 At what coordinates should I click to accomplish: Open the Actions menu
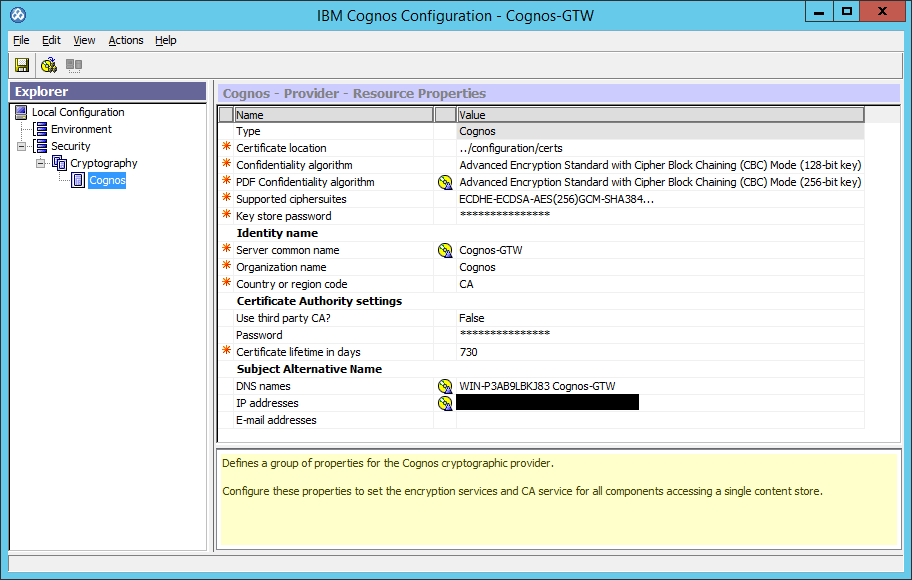[126, 40]
